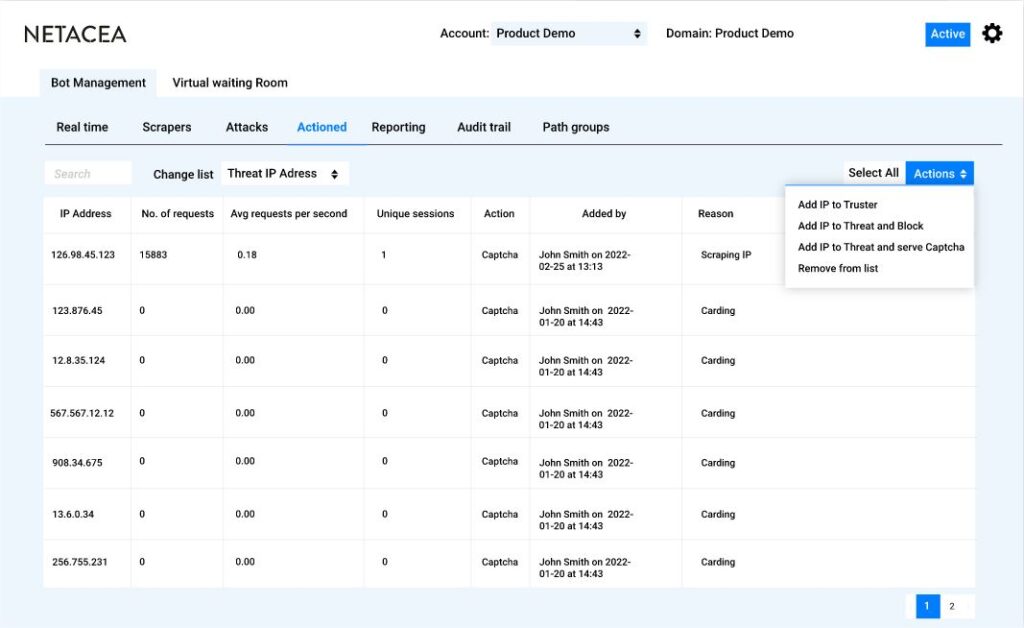
Task: Open the Reporting tab
Action: [x=398, y=127]
